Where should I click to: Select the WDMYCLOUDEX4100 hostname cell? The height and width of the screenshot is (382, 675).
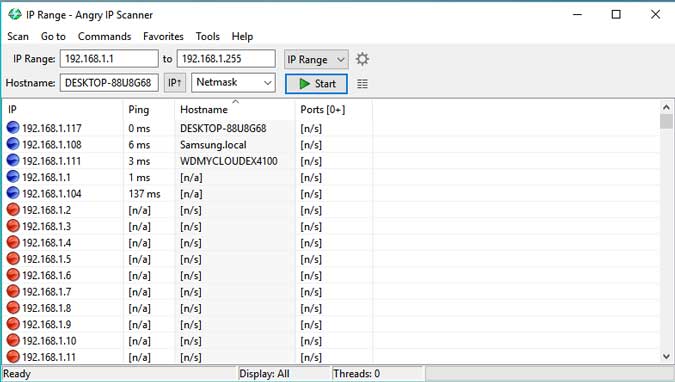click(x=229, y=161)
